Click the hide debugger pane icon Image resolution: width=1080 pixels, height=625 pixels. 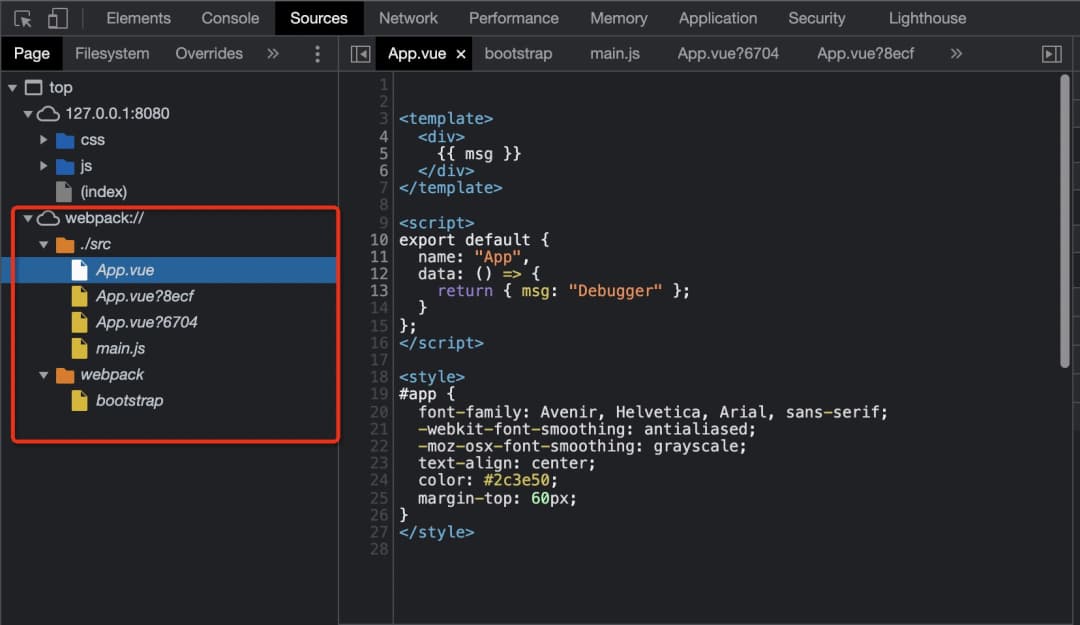click(x=1051, y=54)
